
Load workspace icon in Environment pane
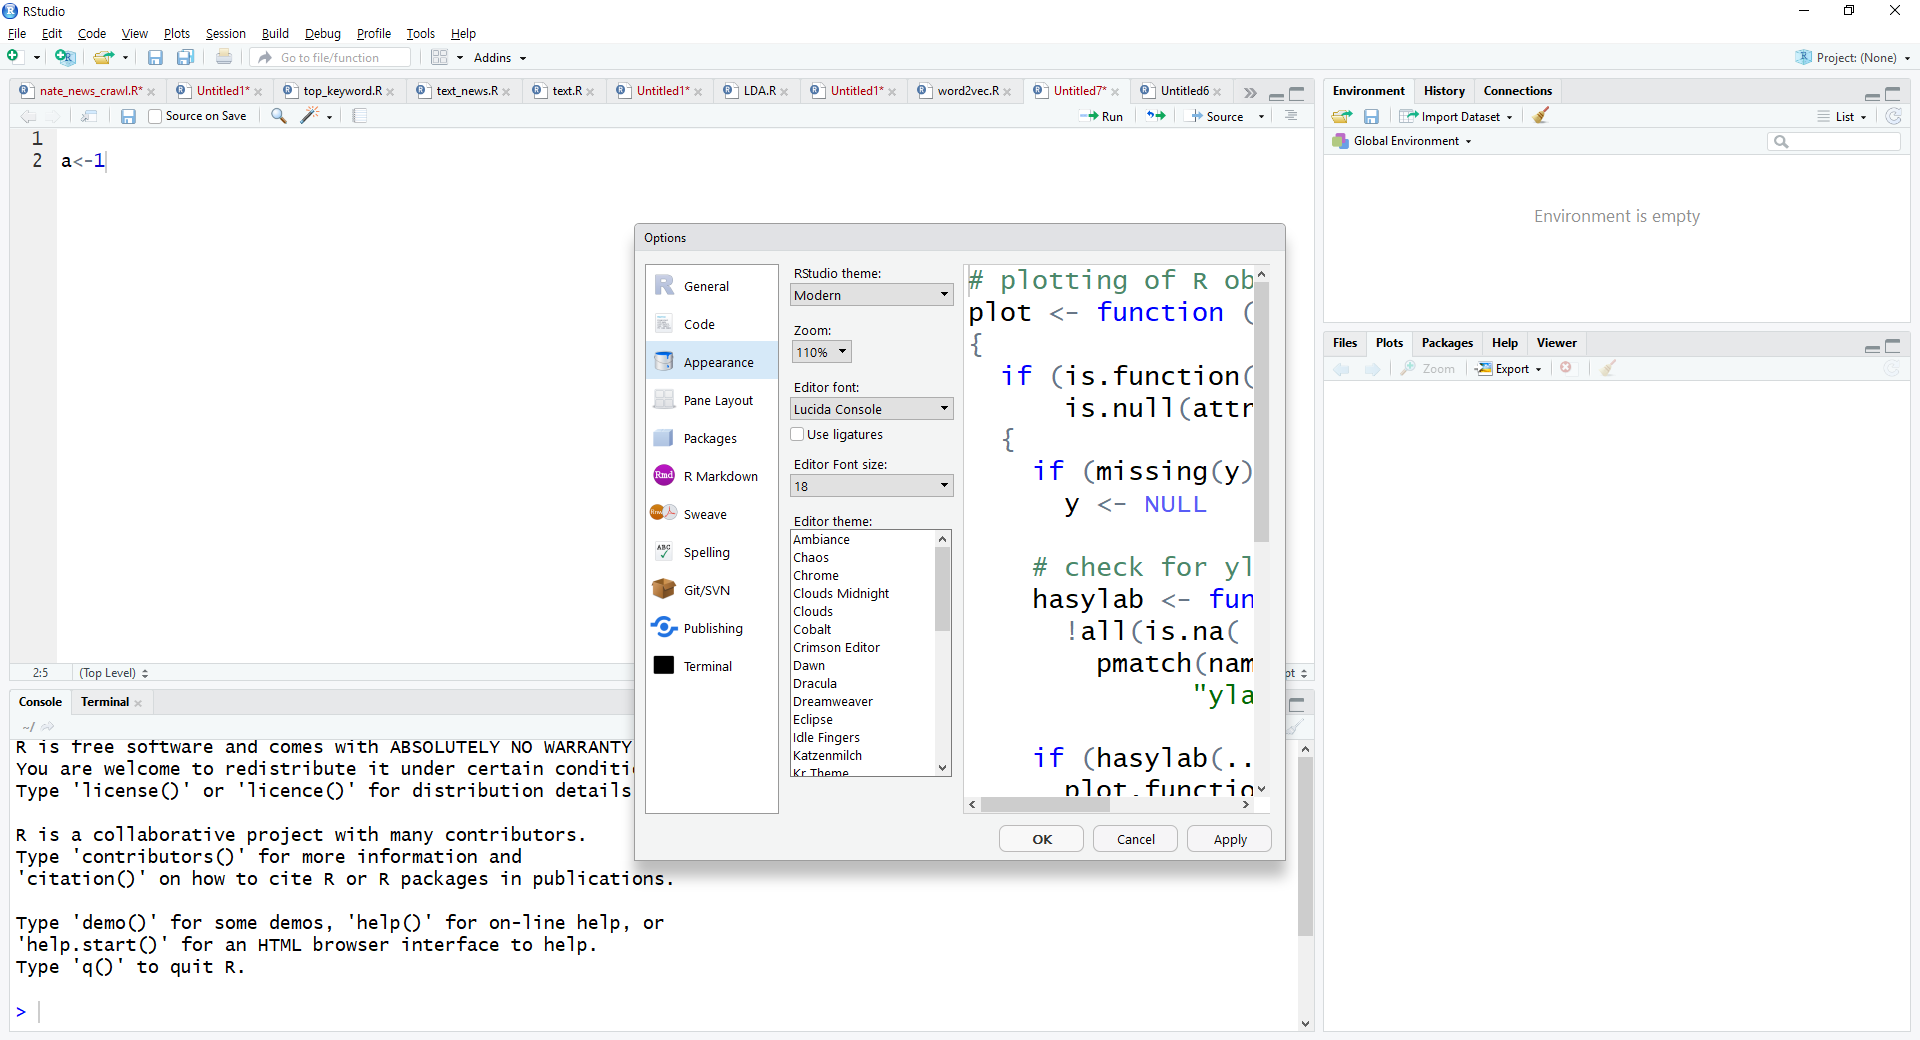tap(1342, 116)
